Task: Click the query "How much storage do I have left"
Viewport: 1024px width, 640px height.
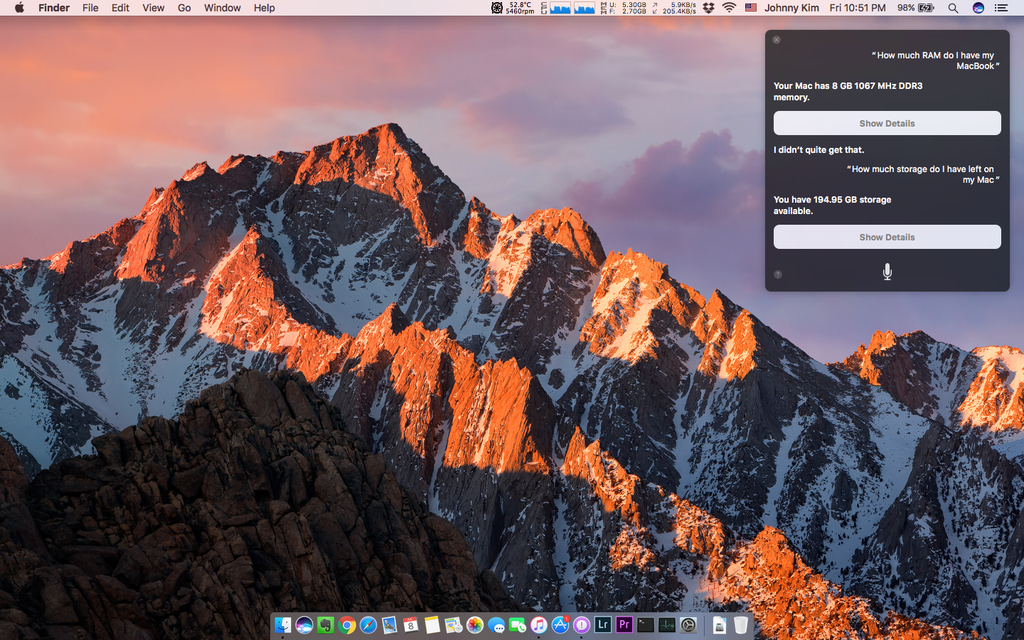Action: coord(923,174)
